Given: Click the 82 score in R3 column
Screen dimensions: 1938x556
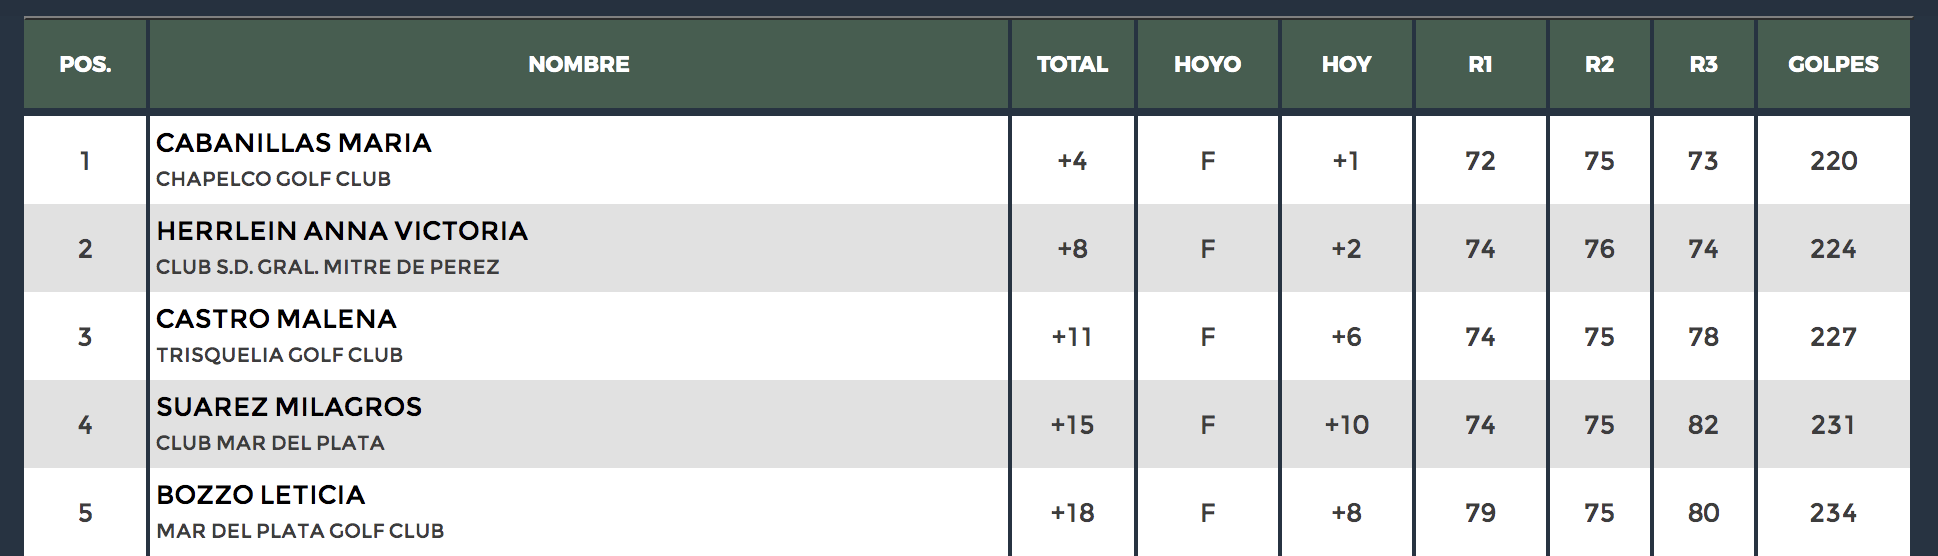Looking at the screenshot, I should (1703, 425).
